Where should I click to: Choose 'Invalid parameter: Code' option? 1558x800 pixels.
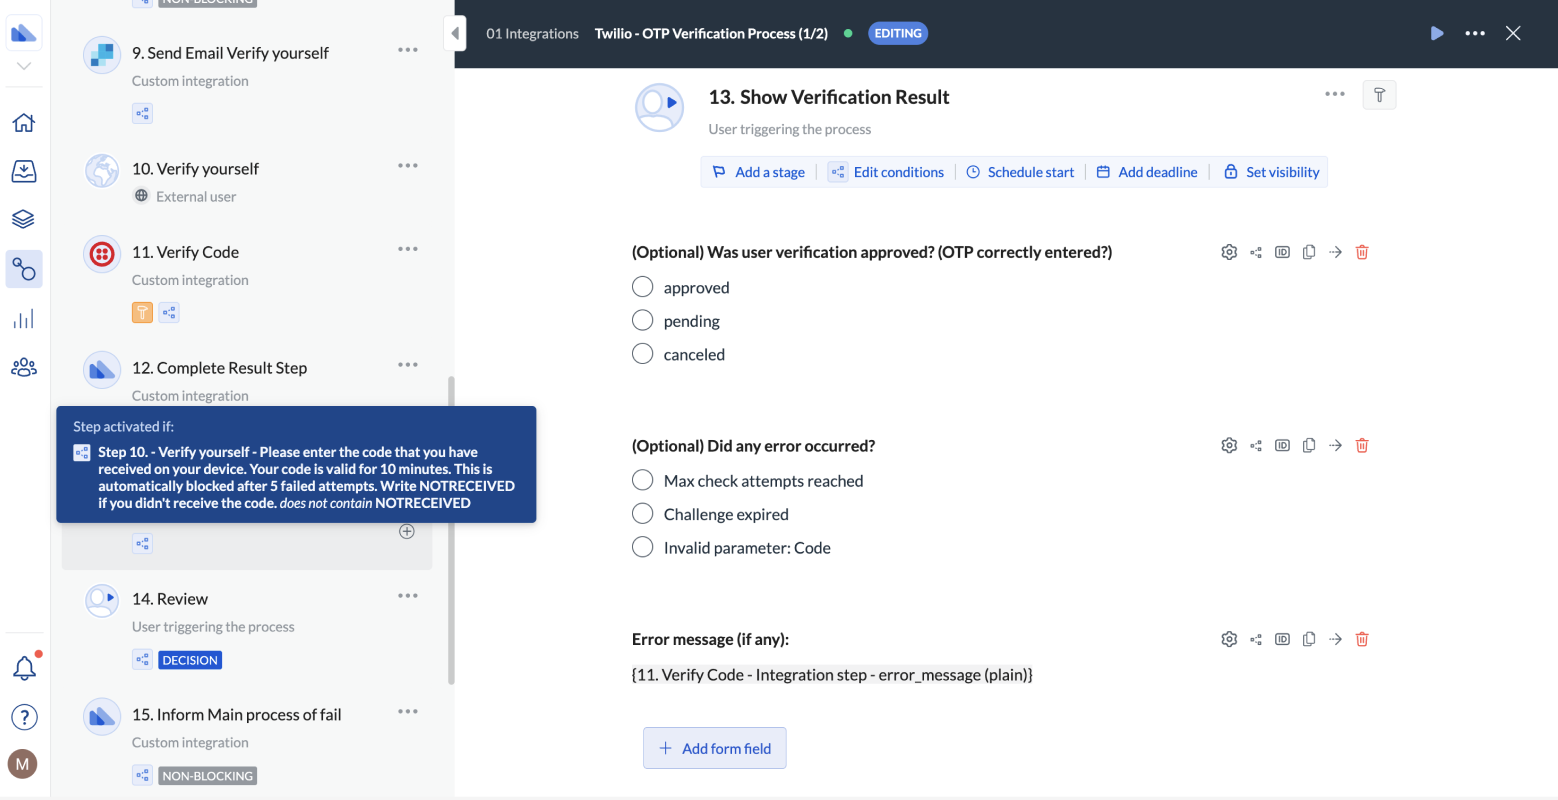[642, 547]
